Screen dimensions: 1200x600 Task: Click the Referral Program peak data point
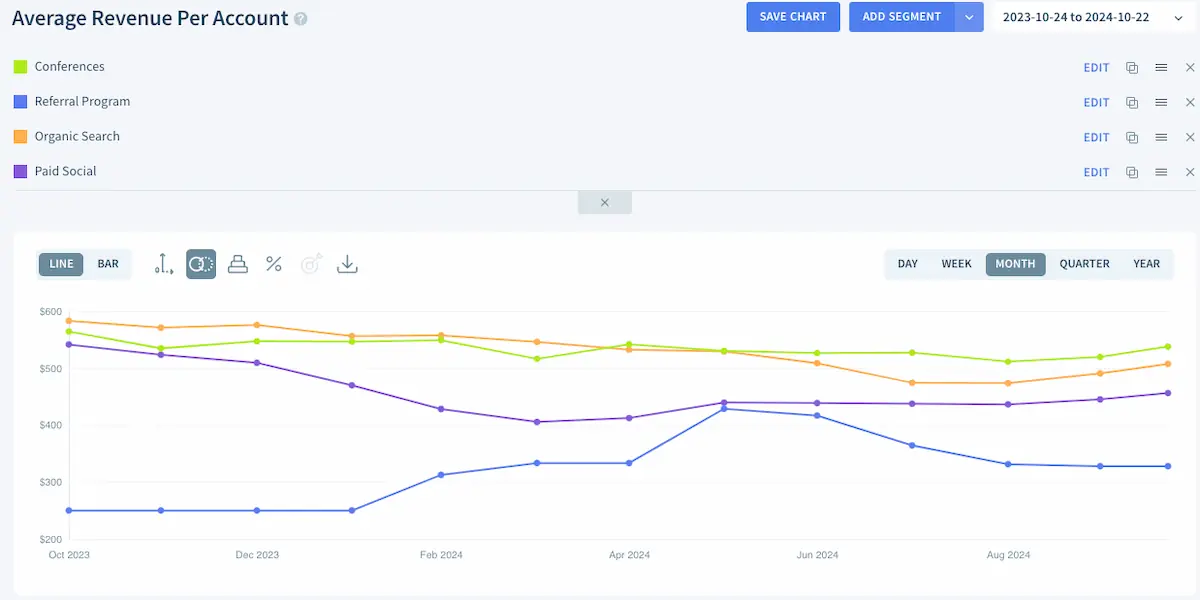click(725, 409)
